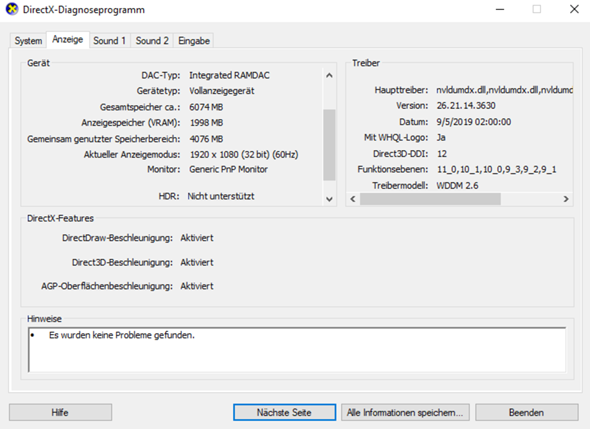Click the Hilfe button

tap(60, 412)
